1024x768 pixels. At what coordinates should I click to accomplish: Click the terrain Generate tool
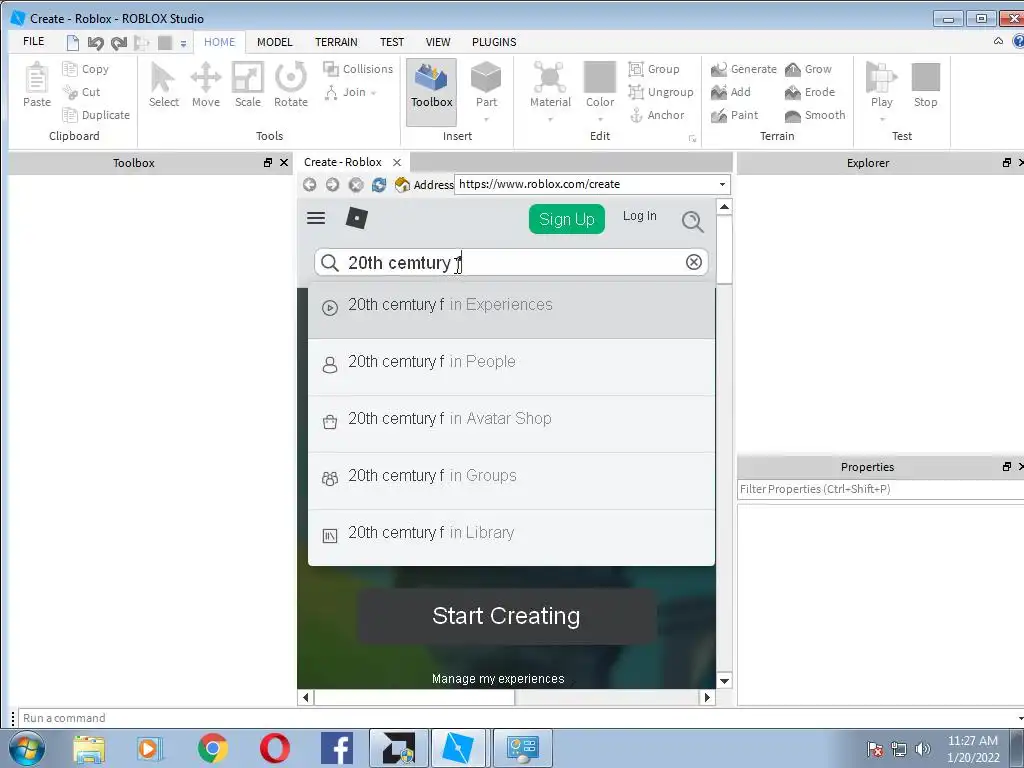tap(743, 69)
